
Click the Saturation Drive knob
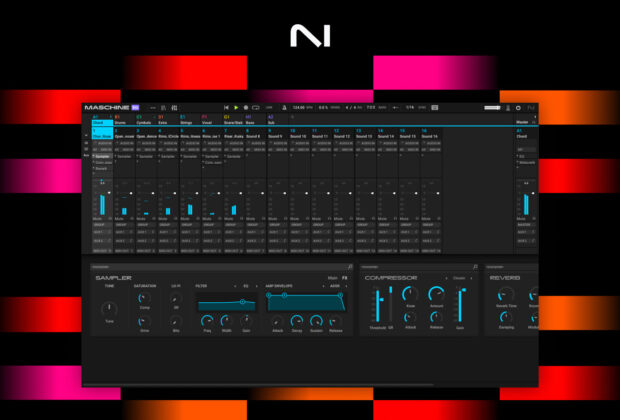(x=144, y=321)
